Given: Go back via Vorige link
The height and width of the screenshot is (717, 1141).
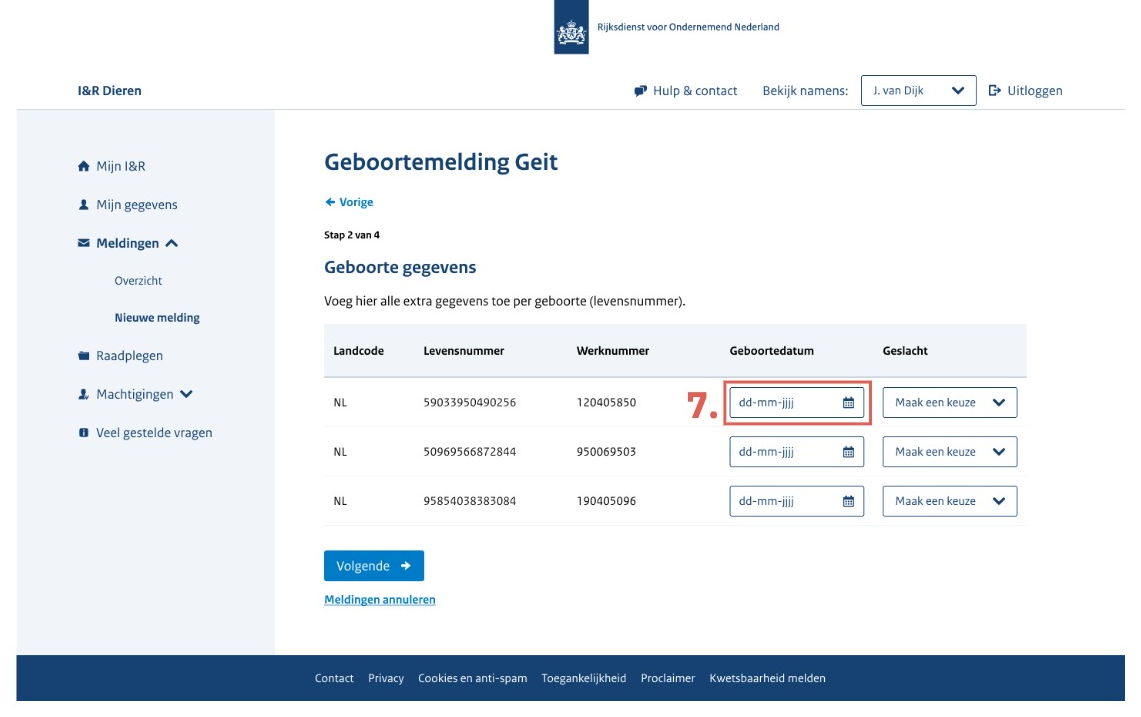Looking at the screenshot, I should [x=356, y=202].
